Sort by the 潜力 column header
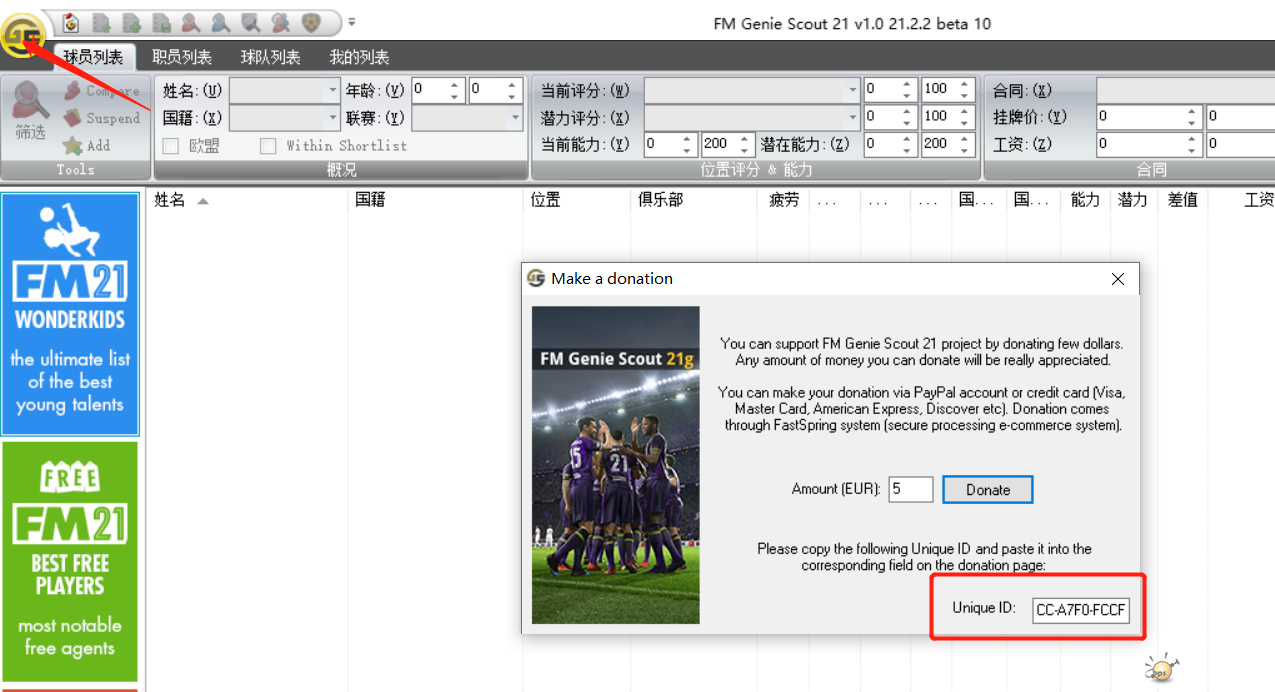Screen dimensions: 1275x692 click(x=1133, y=200)
